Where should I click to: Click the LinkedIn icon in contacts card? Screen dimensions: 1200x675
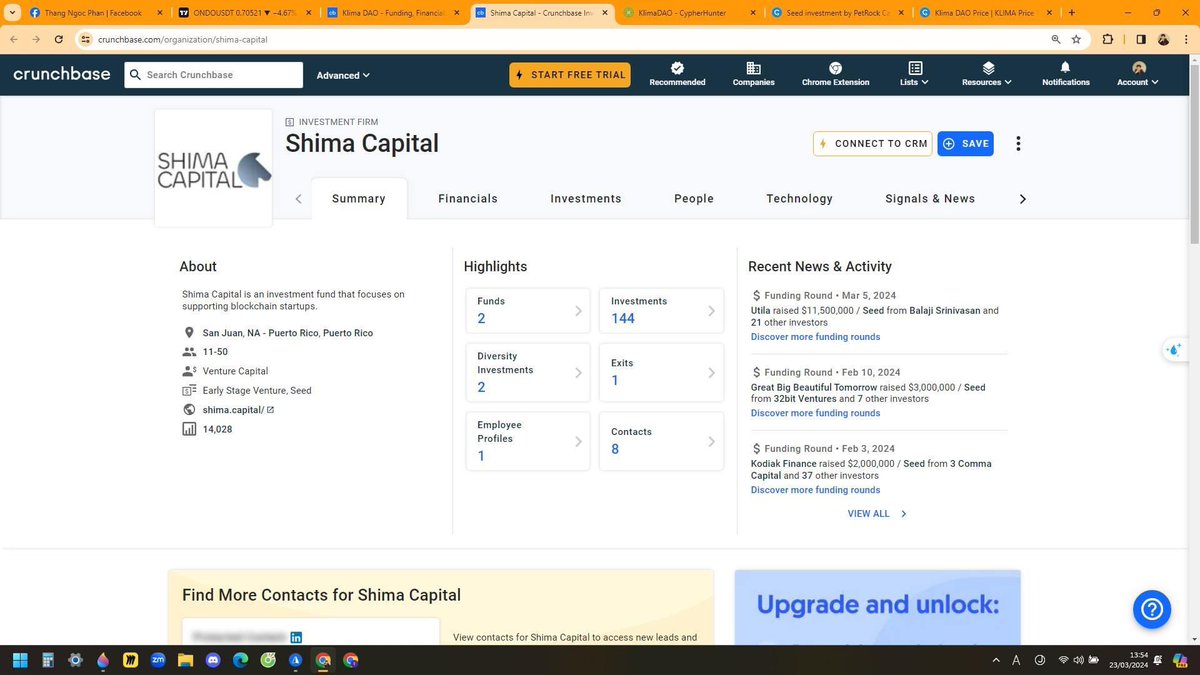point(296,637)
